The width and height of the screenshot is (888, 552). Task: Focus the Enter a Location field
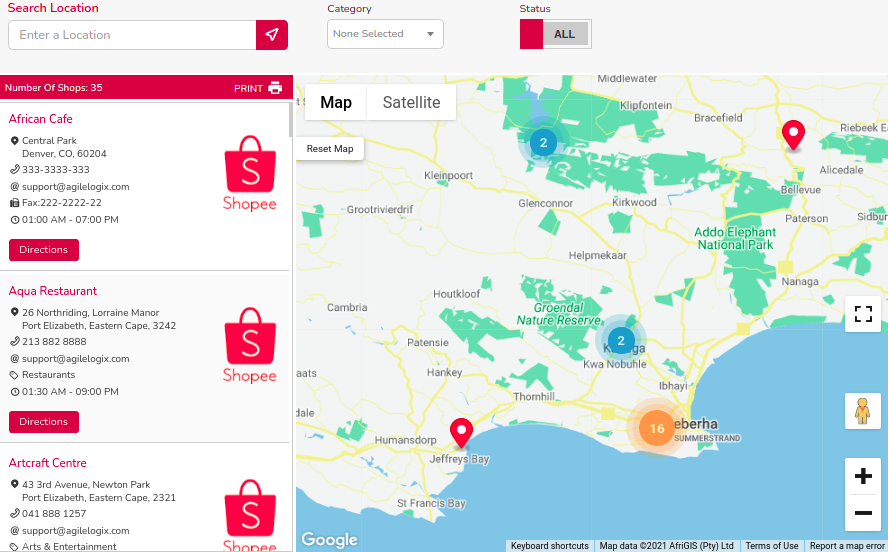[132, 35]
